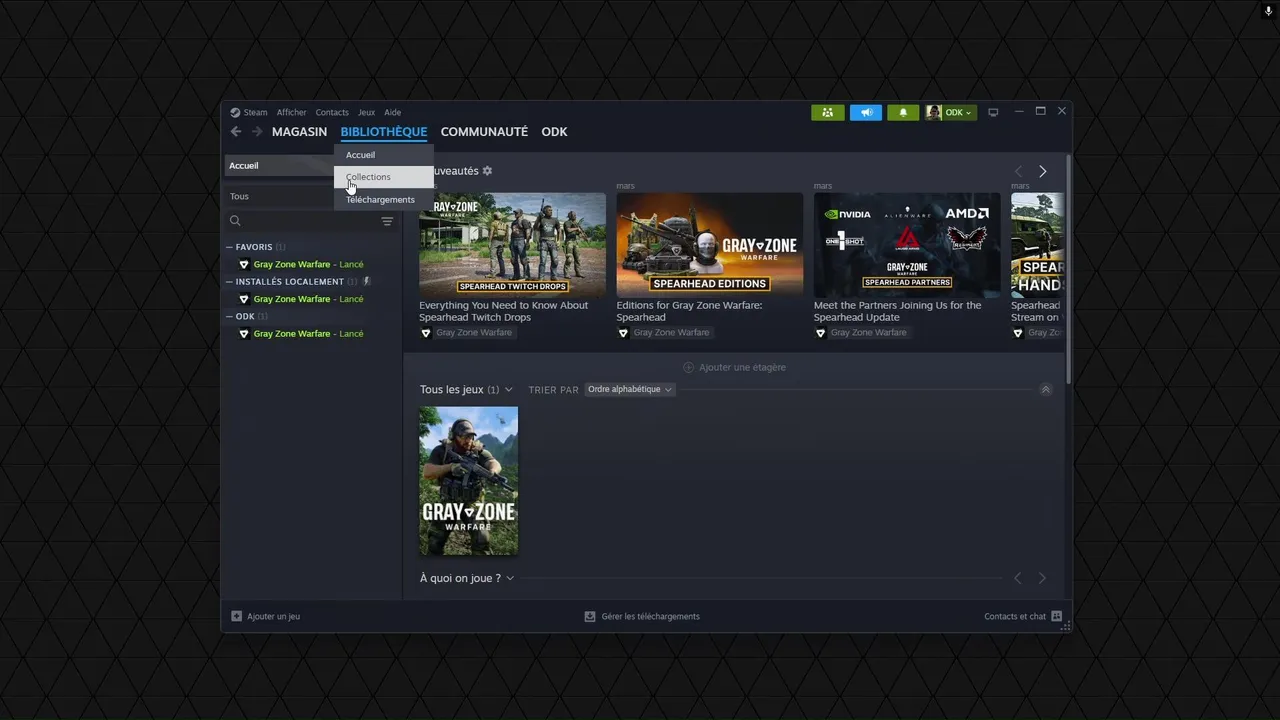Switch to Big Picture mode monitor icon

(993, 112)
